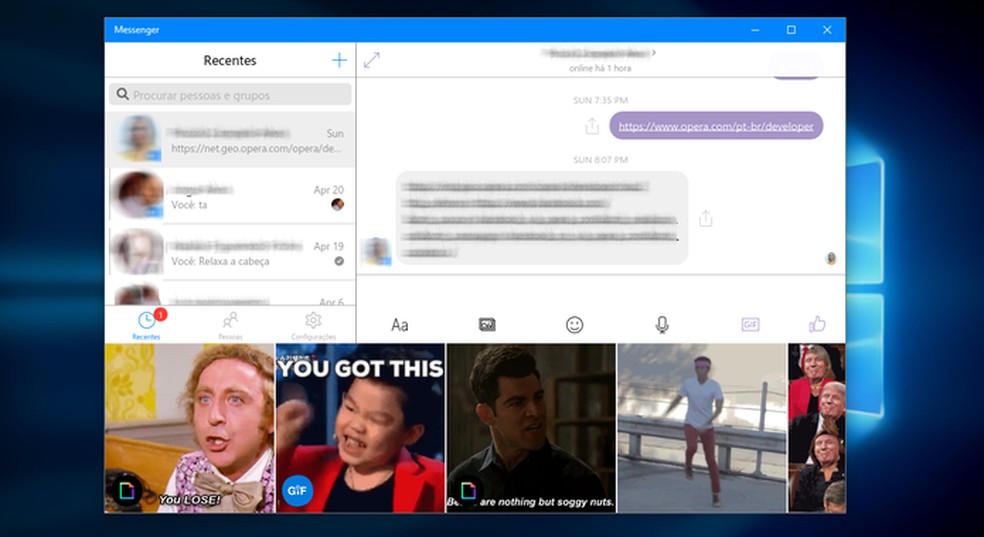Click the sender avatar beside received message

pos(377,251)
